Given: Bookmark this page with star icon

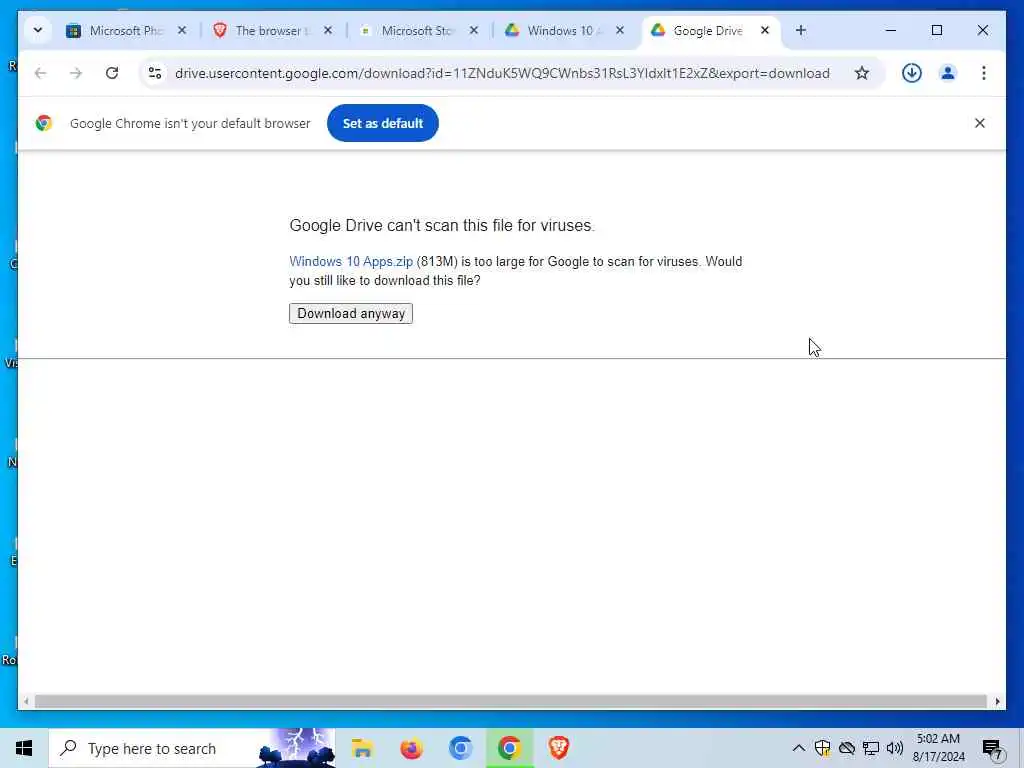Looking at the screenshot, I should pos(862,73).
